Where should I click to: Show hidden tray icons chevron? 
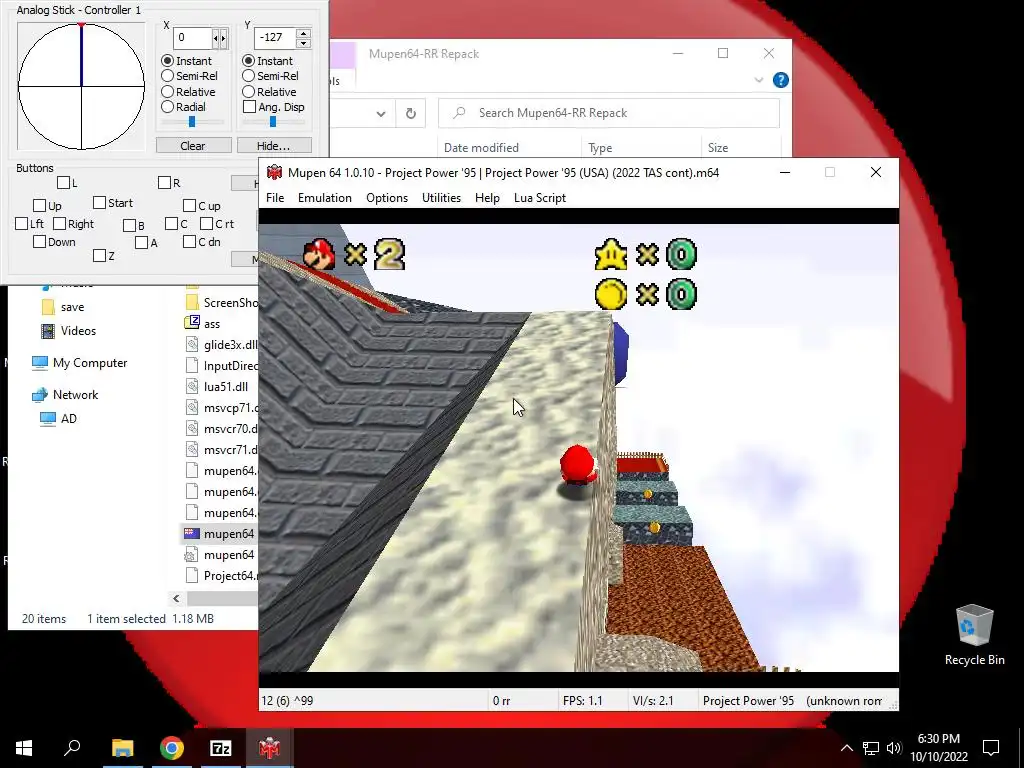point(846,748)
